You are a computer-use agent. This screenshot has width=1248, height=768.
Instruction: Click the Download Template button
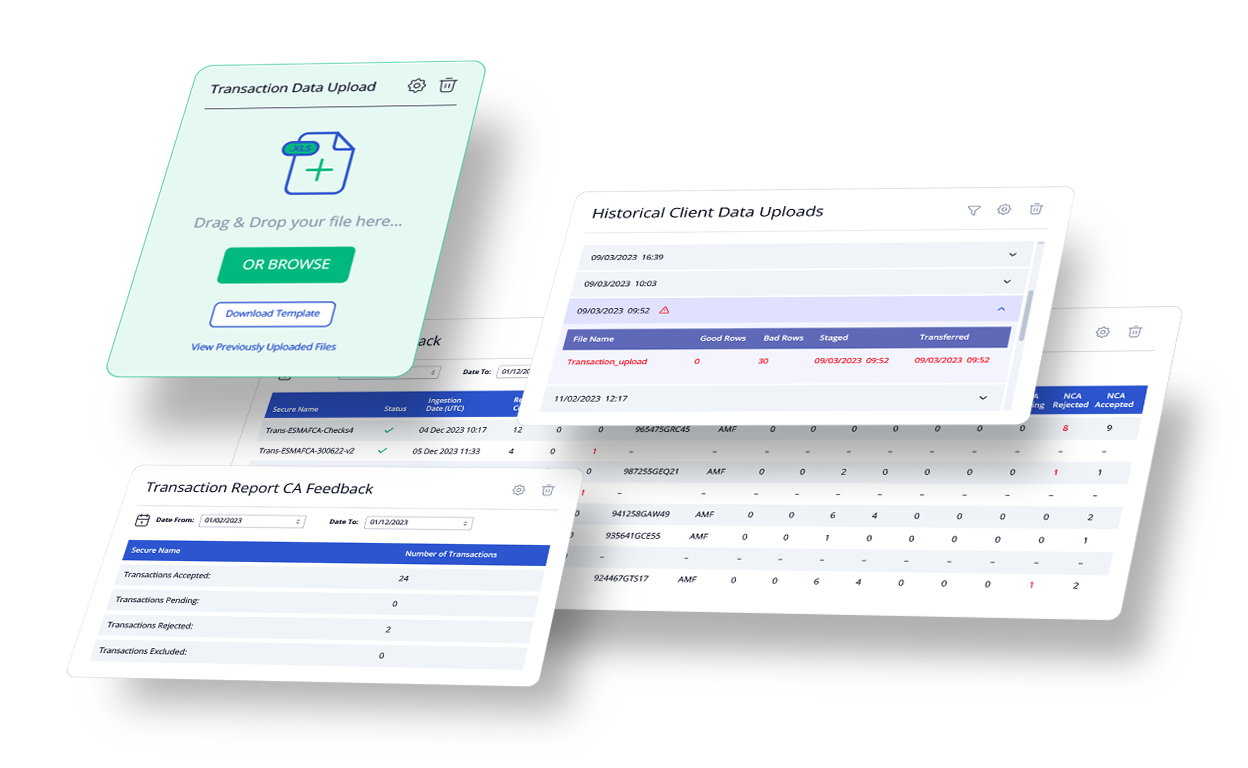(272, 314)
